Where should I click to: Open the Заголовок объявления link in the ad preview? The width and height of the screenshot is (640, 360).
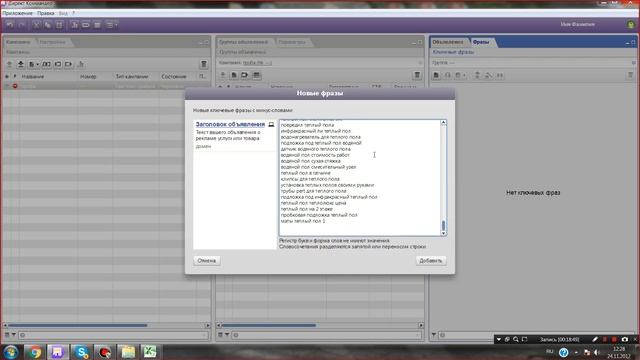tap(230, 124)
